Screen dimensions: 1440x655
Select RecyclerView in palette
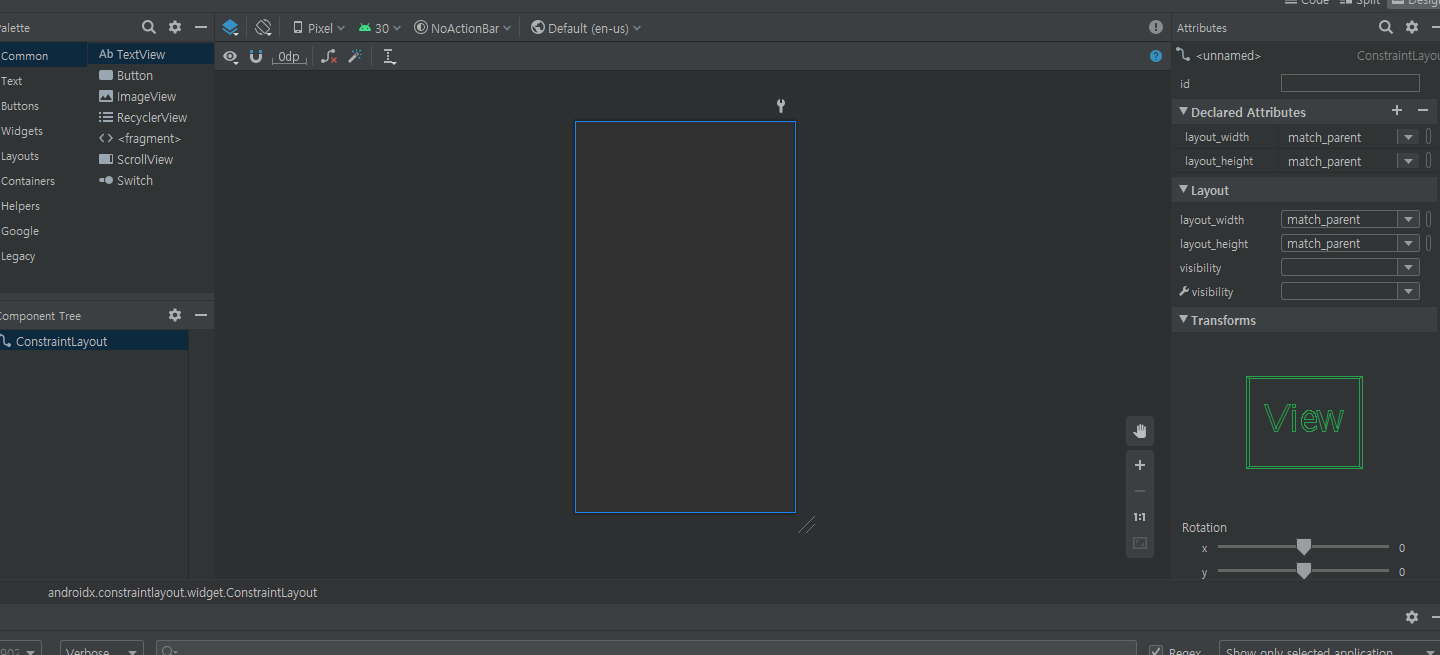click(x=151, y=117)
